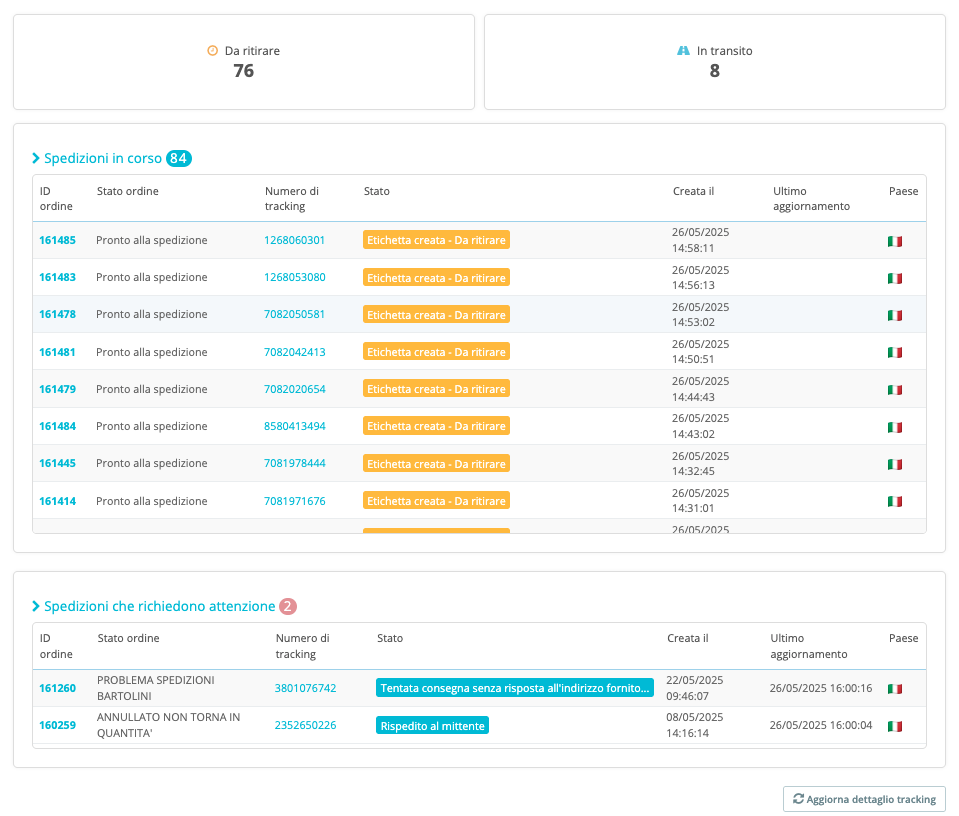This screenshot has height=816, width=959.
Task: Open tracking number 2352650226
Action: coord(305,725)
